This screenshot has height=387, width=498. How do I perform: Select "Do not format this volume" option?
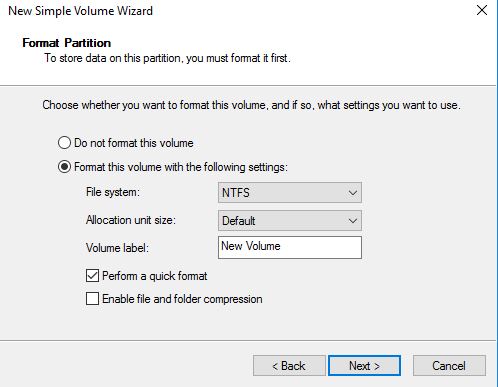click(x=64, y=143)
